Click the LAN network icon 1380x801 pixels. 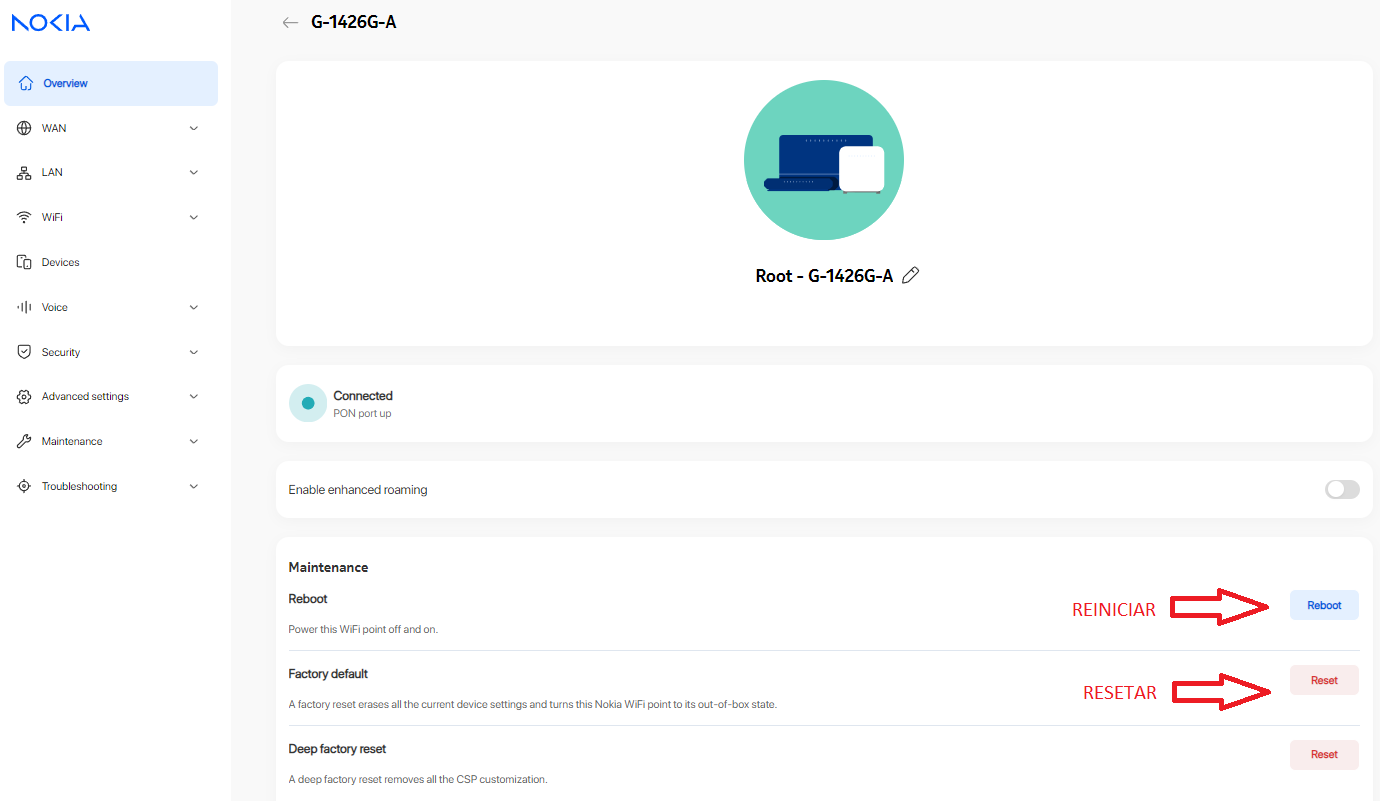[x=24, y=172]
